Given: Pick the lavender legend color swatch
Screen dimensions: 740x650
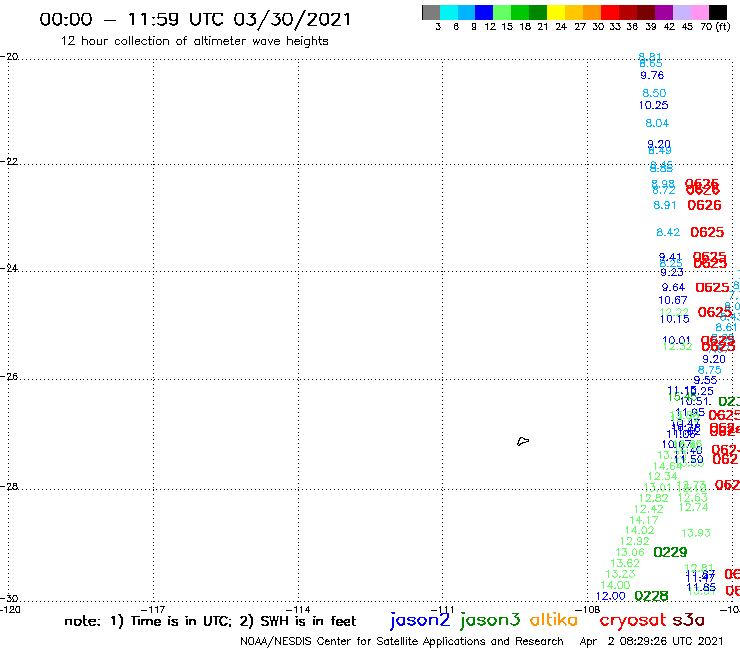Looking at the screenshot, I should click(681, 12).
